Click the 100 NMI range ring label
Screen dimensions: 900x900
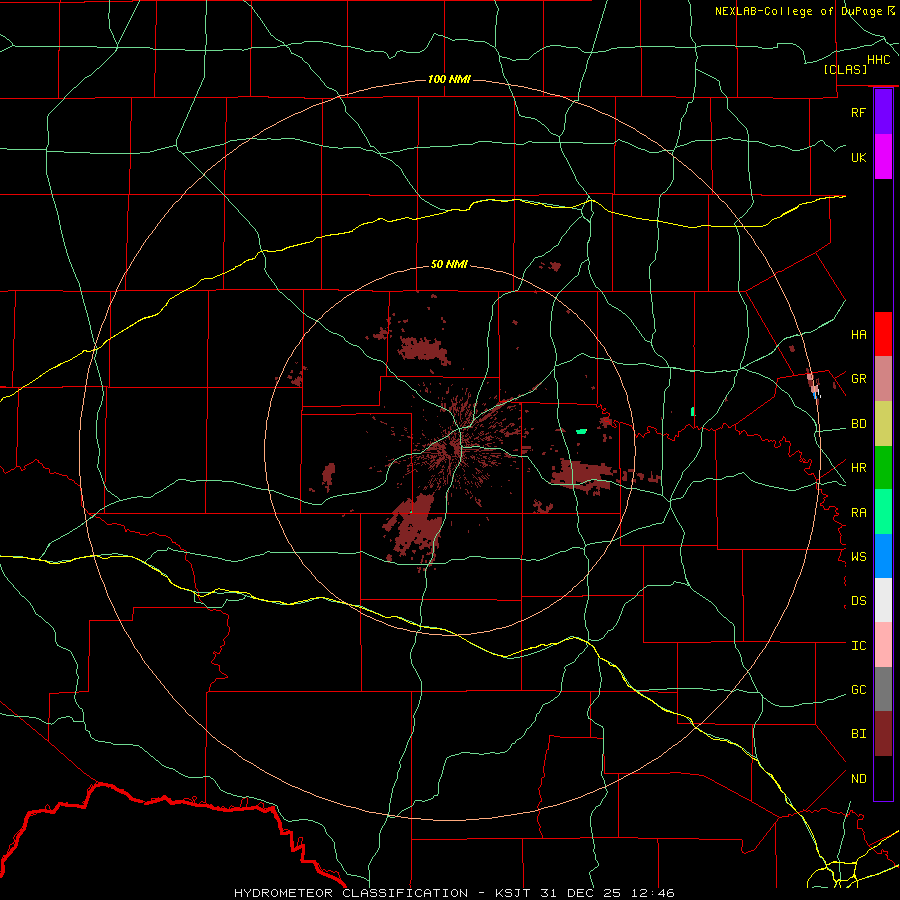(x=449, y=79)
